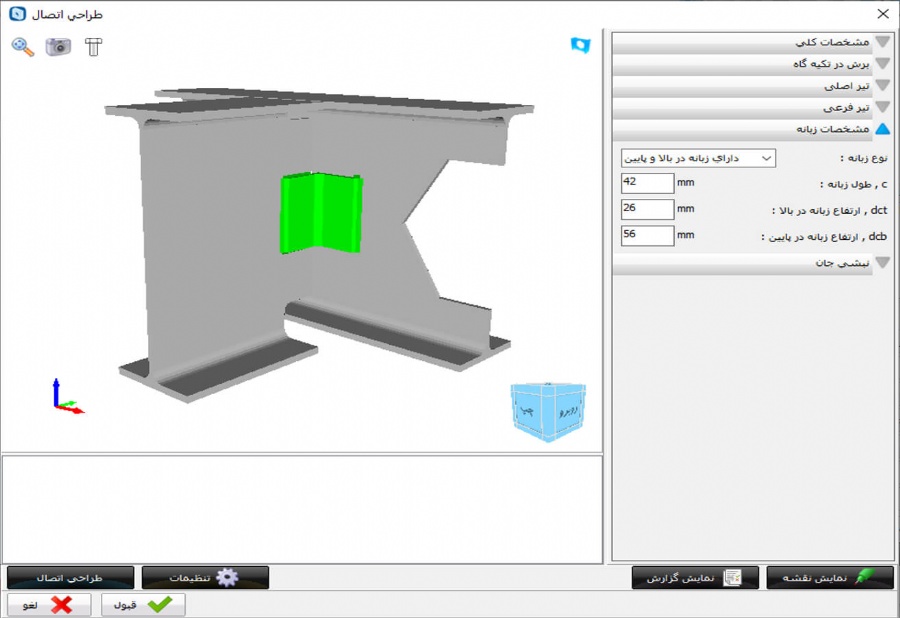Screen dimensions: 900x618
Task: Expand the تیر فرعی section
Action: click(x=751, y=107)
